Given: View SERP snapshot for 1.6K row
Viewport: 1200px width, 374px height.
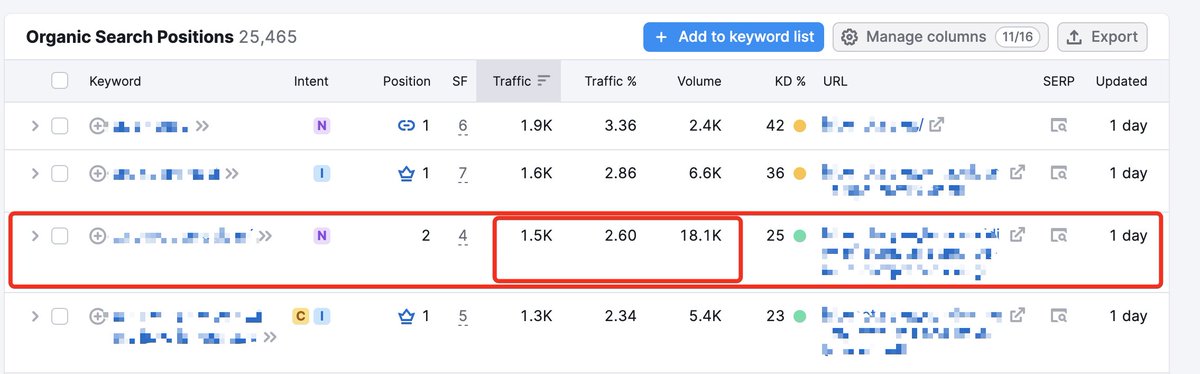Looking at the screenshot, I should click(1058, 173).
